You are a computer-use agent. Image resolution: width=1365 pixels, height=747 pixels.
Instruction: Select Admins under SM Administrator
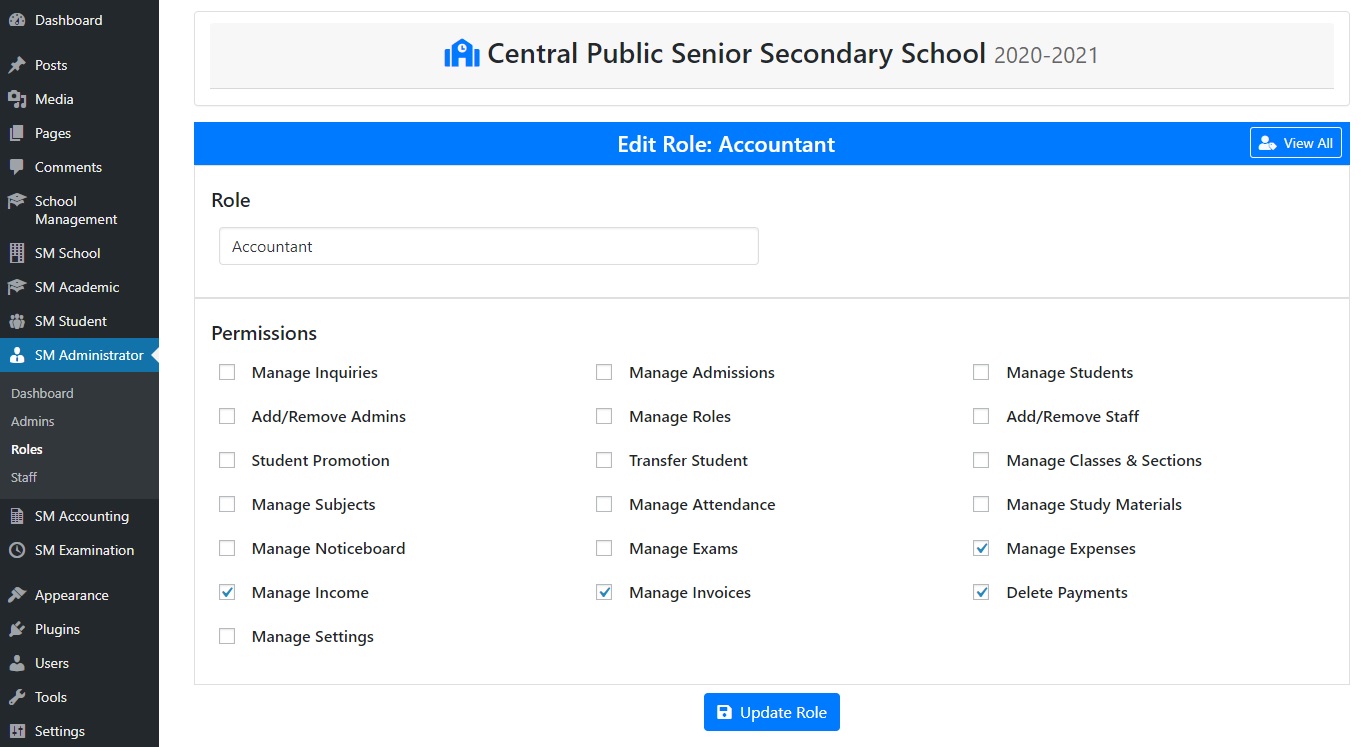tap(32, 421)
